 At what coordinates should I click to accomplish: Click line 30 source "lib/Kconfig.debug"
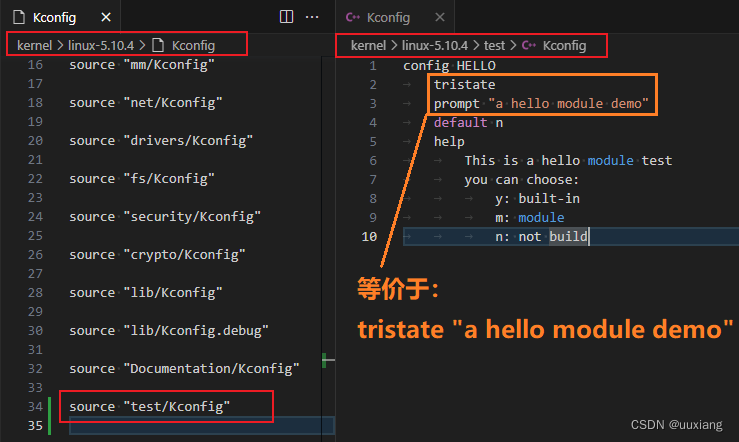tap(169, 331)
